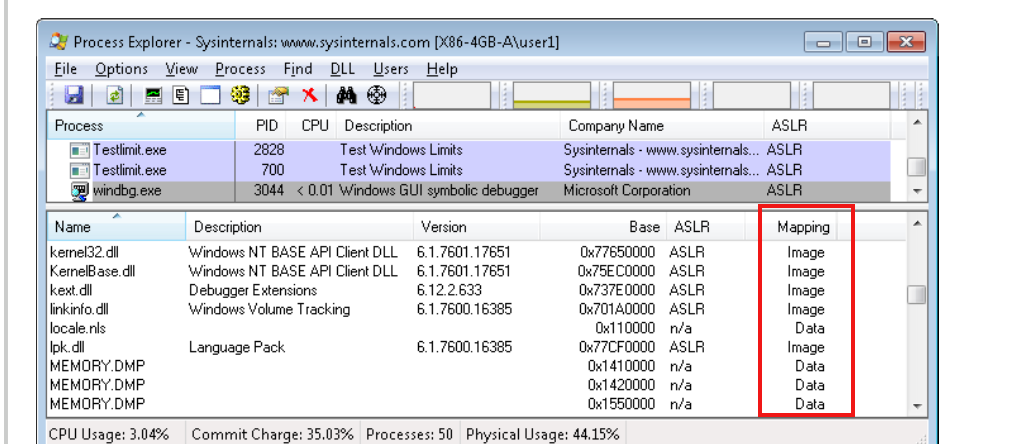Click the Debugger Extensions description cell

[253, 290]
